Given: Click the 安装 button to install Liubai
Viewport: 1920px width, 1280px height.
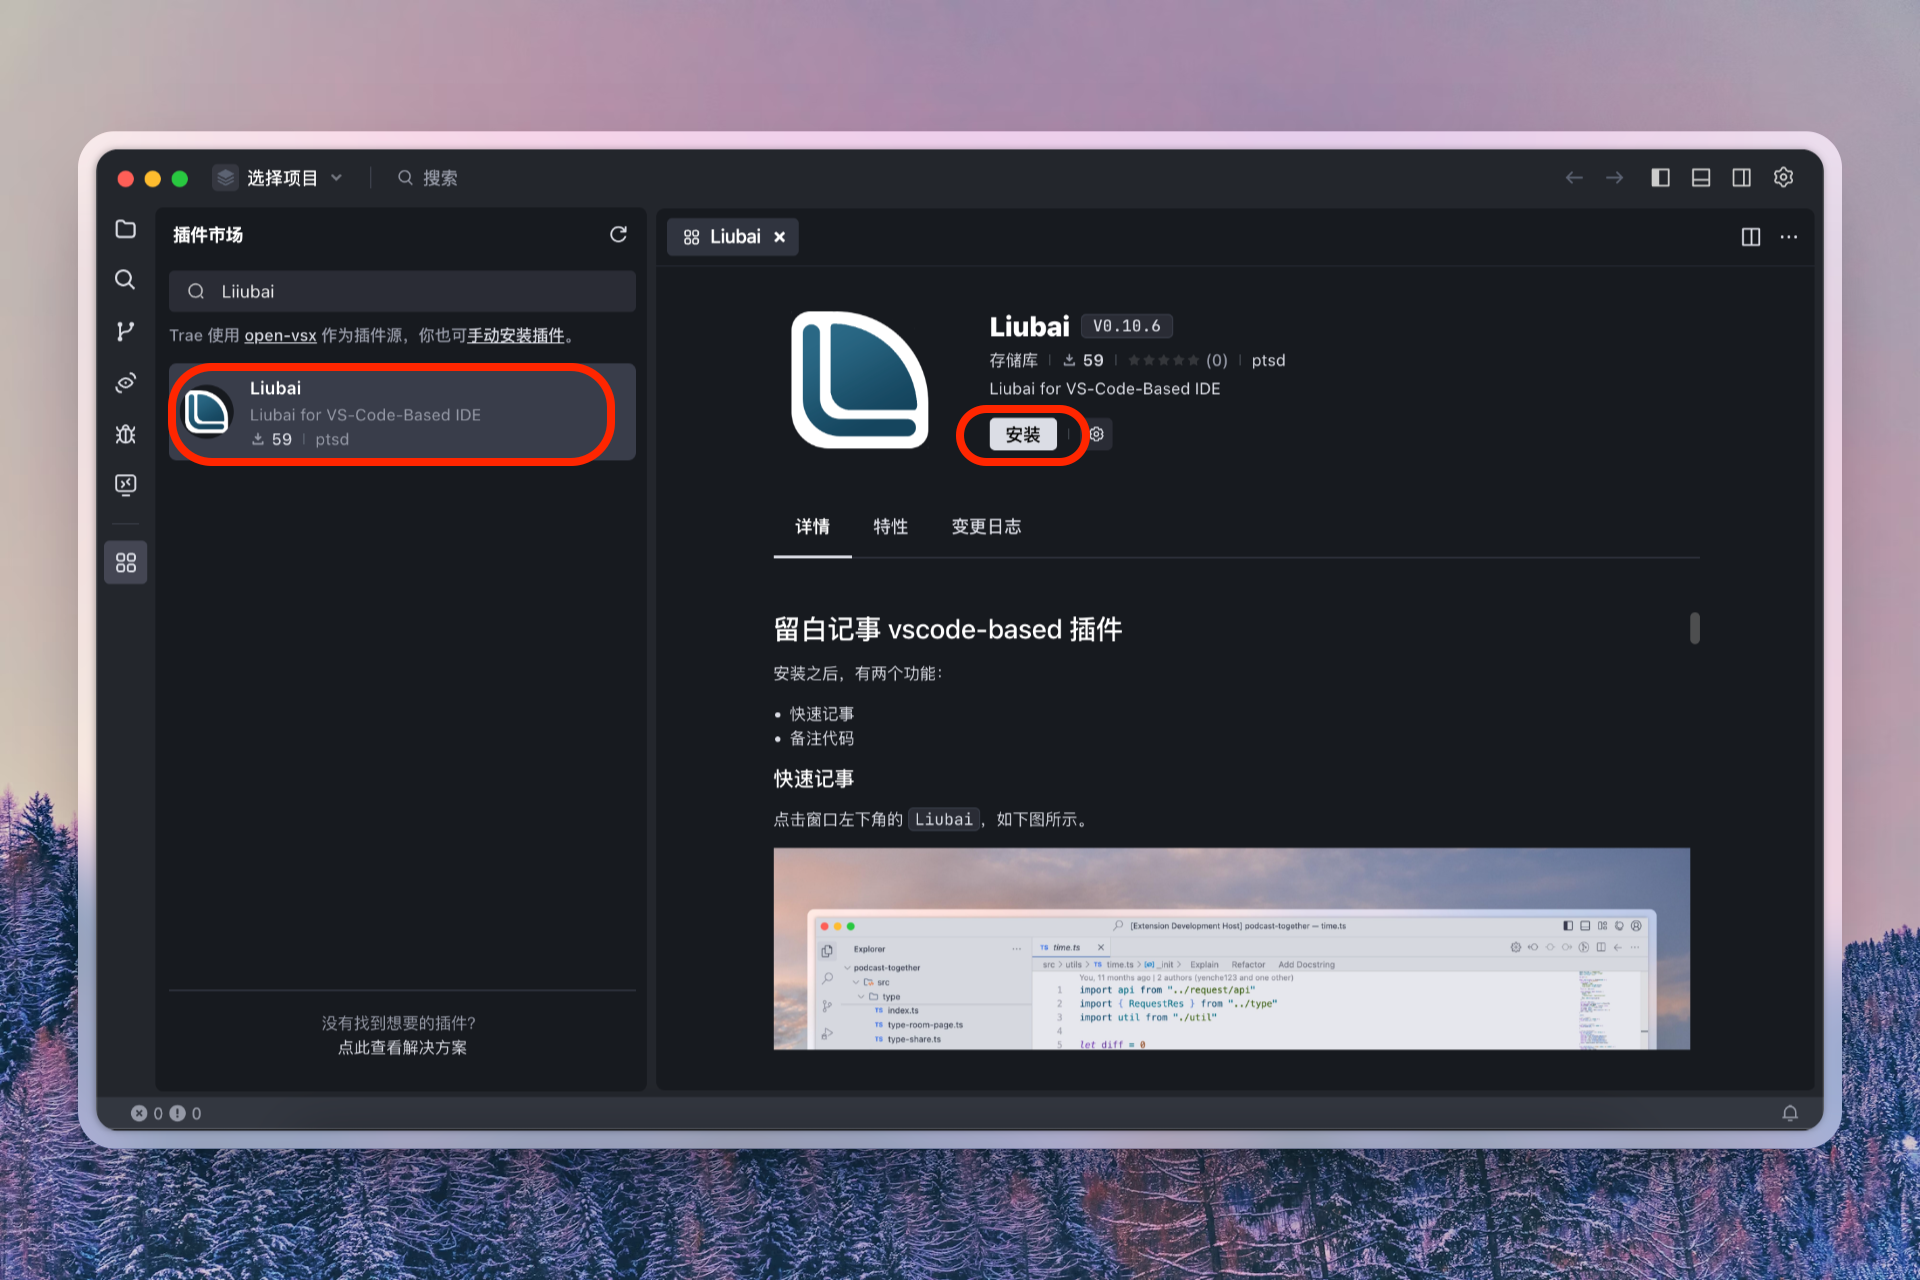Looking at the screenshot, I should coord(1023,434).
